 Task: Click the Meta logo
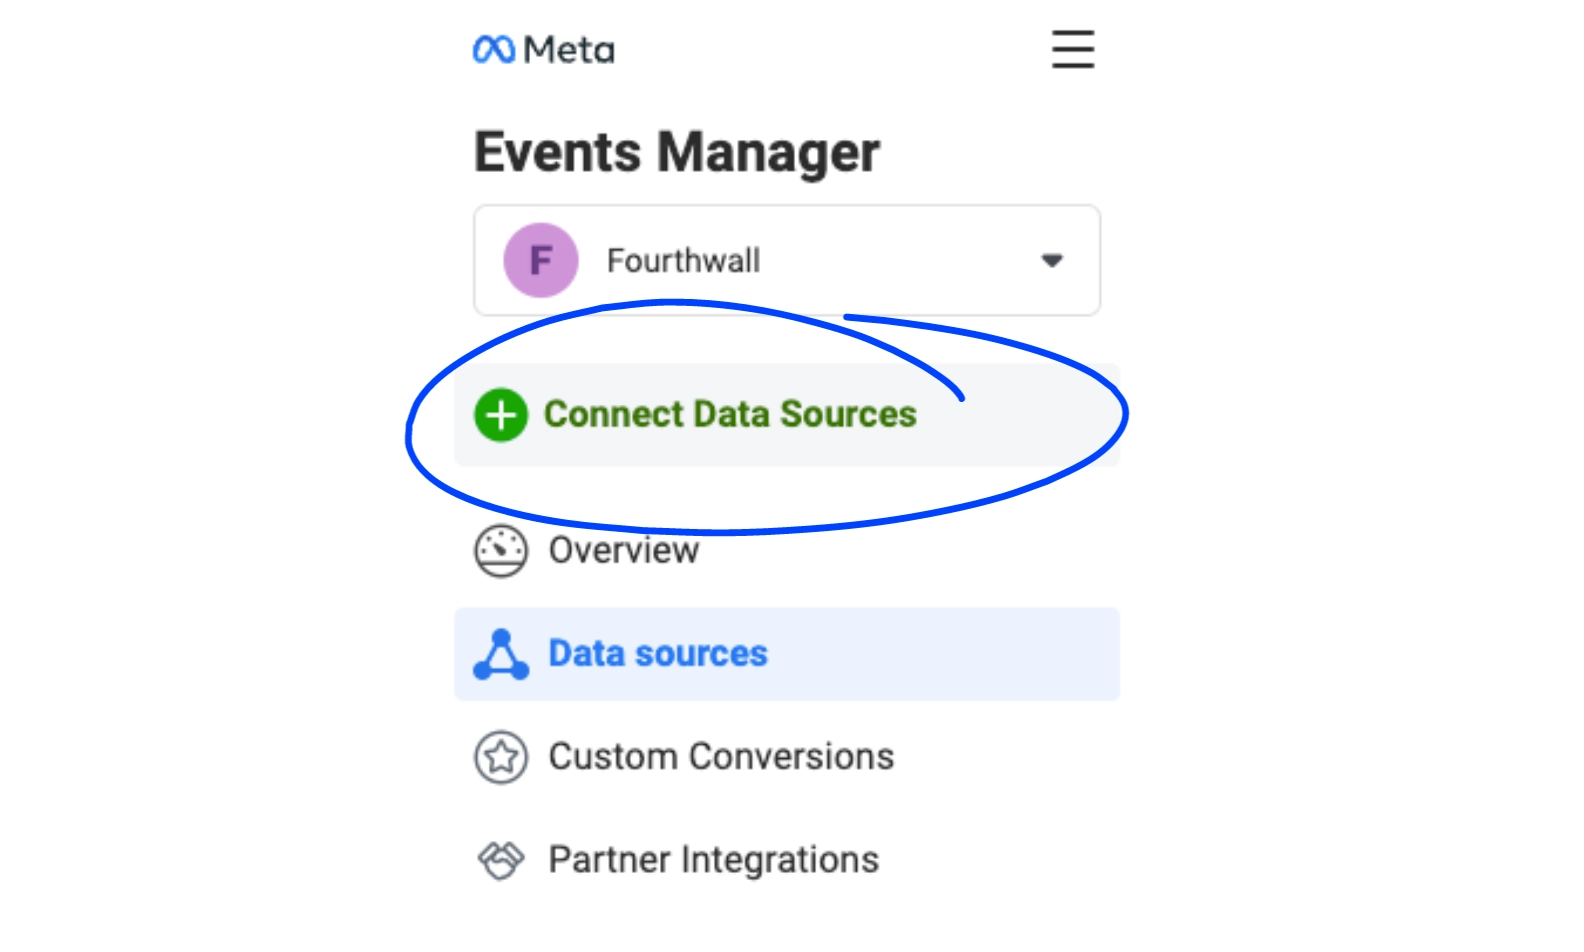[x=543, y=49]
